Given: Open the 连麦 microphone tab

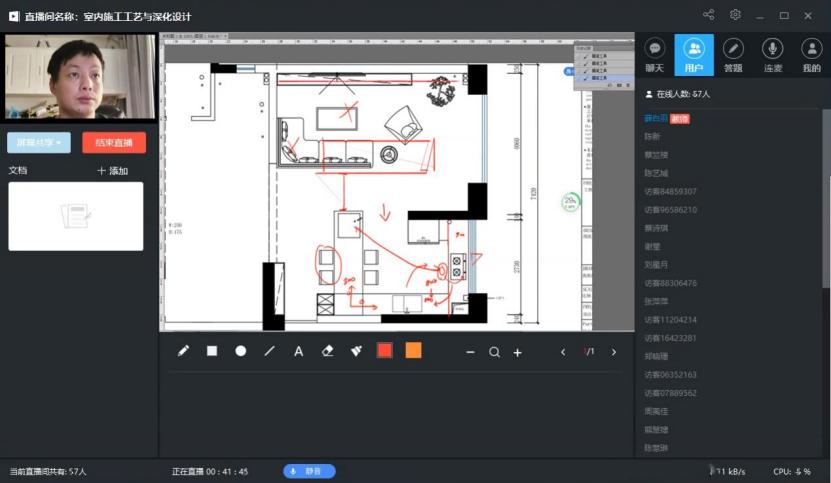Looking at the screenshot, I should pos(772,55).
